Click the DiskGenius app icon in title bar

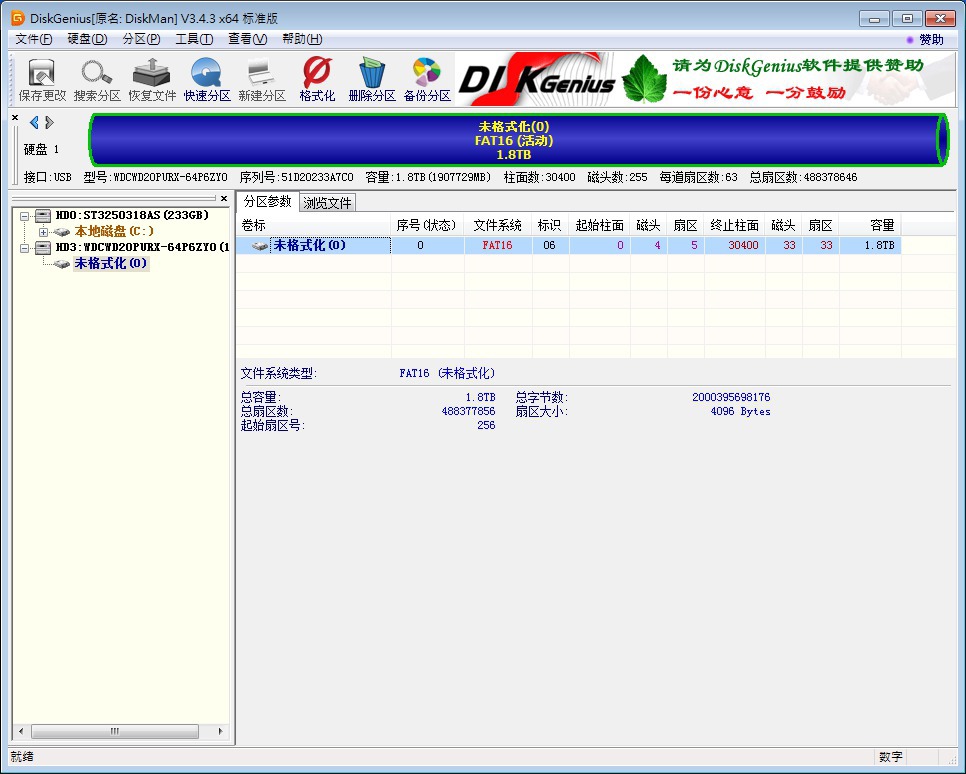pos(18,18)
